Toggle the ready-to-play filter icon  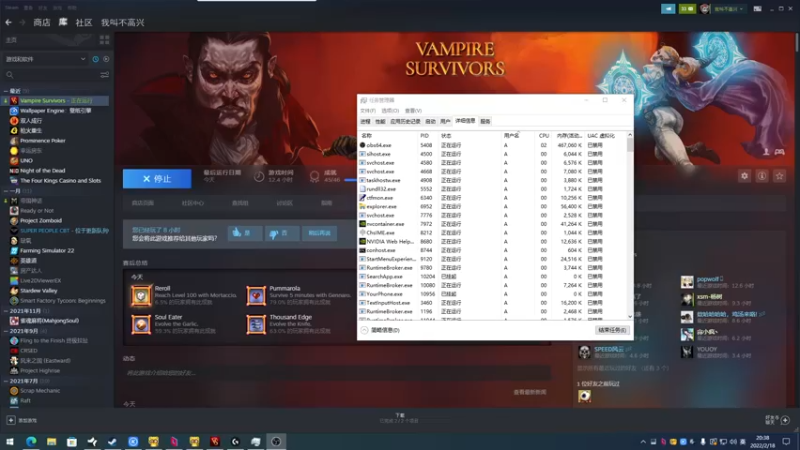click(x=106, y=59)
